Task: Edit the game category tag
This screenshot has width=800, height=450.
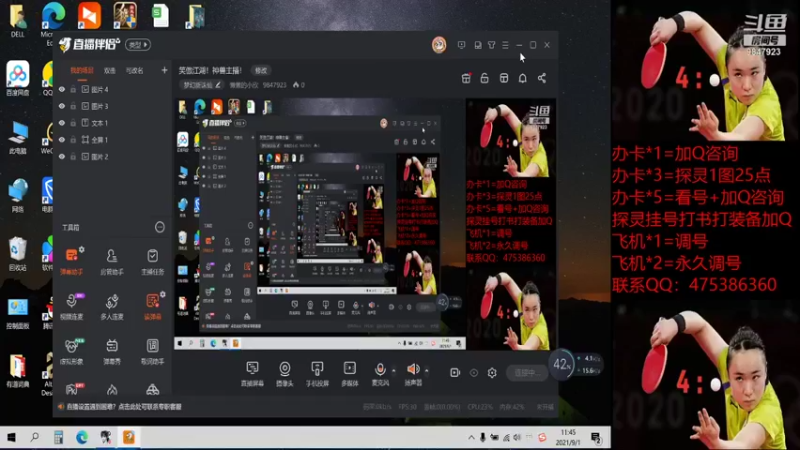Action: coord(201,85)
